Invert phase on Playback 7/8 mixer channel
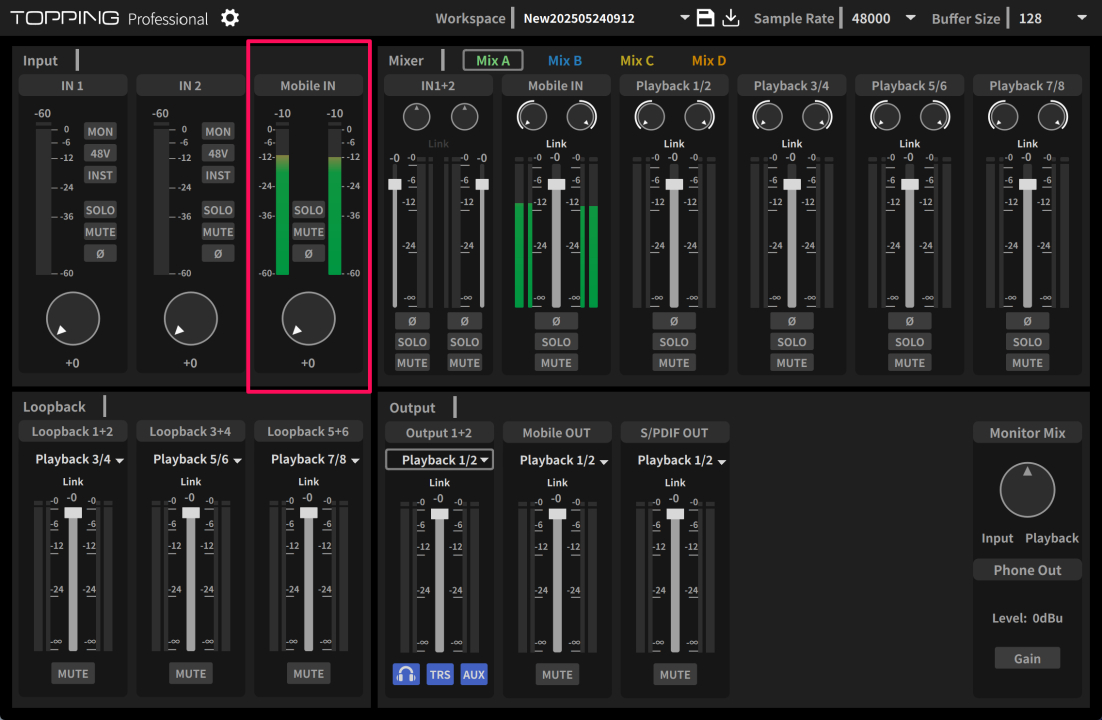Image resolution: width=1102 pixels, height=720 pixels. 1028,321
